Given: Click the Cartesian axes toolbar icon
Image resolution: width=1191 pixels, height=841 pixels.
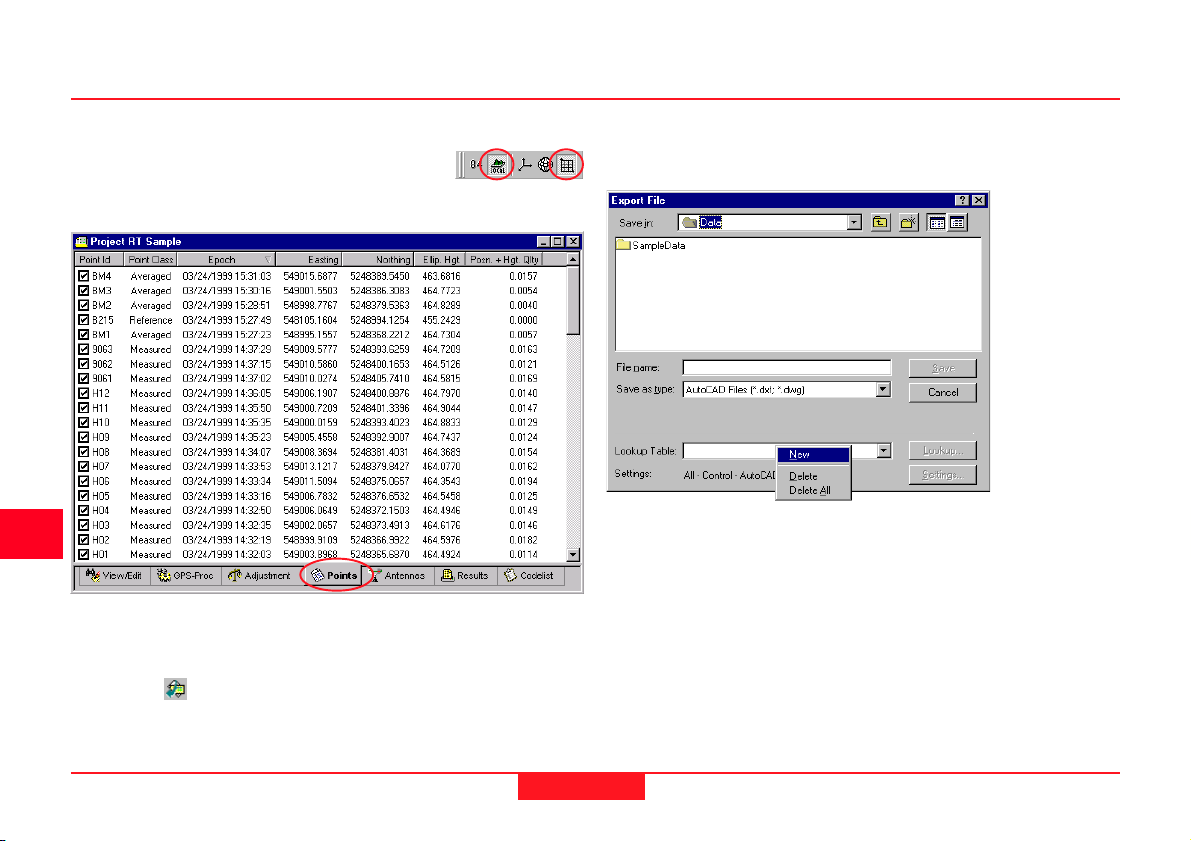Looking at the screenshot, I should pyautogui.click(x=526, y=164).
